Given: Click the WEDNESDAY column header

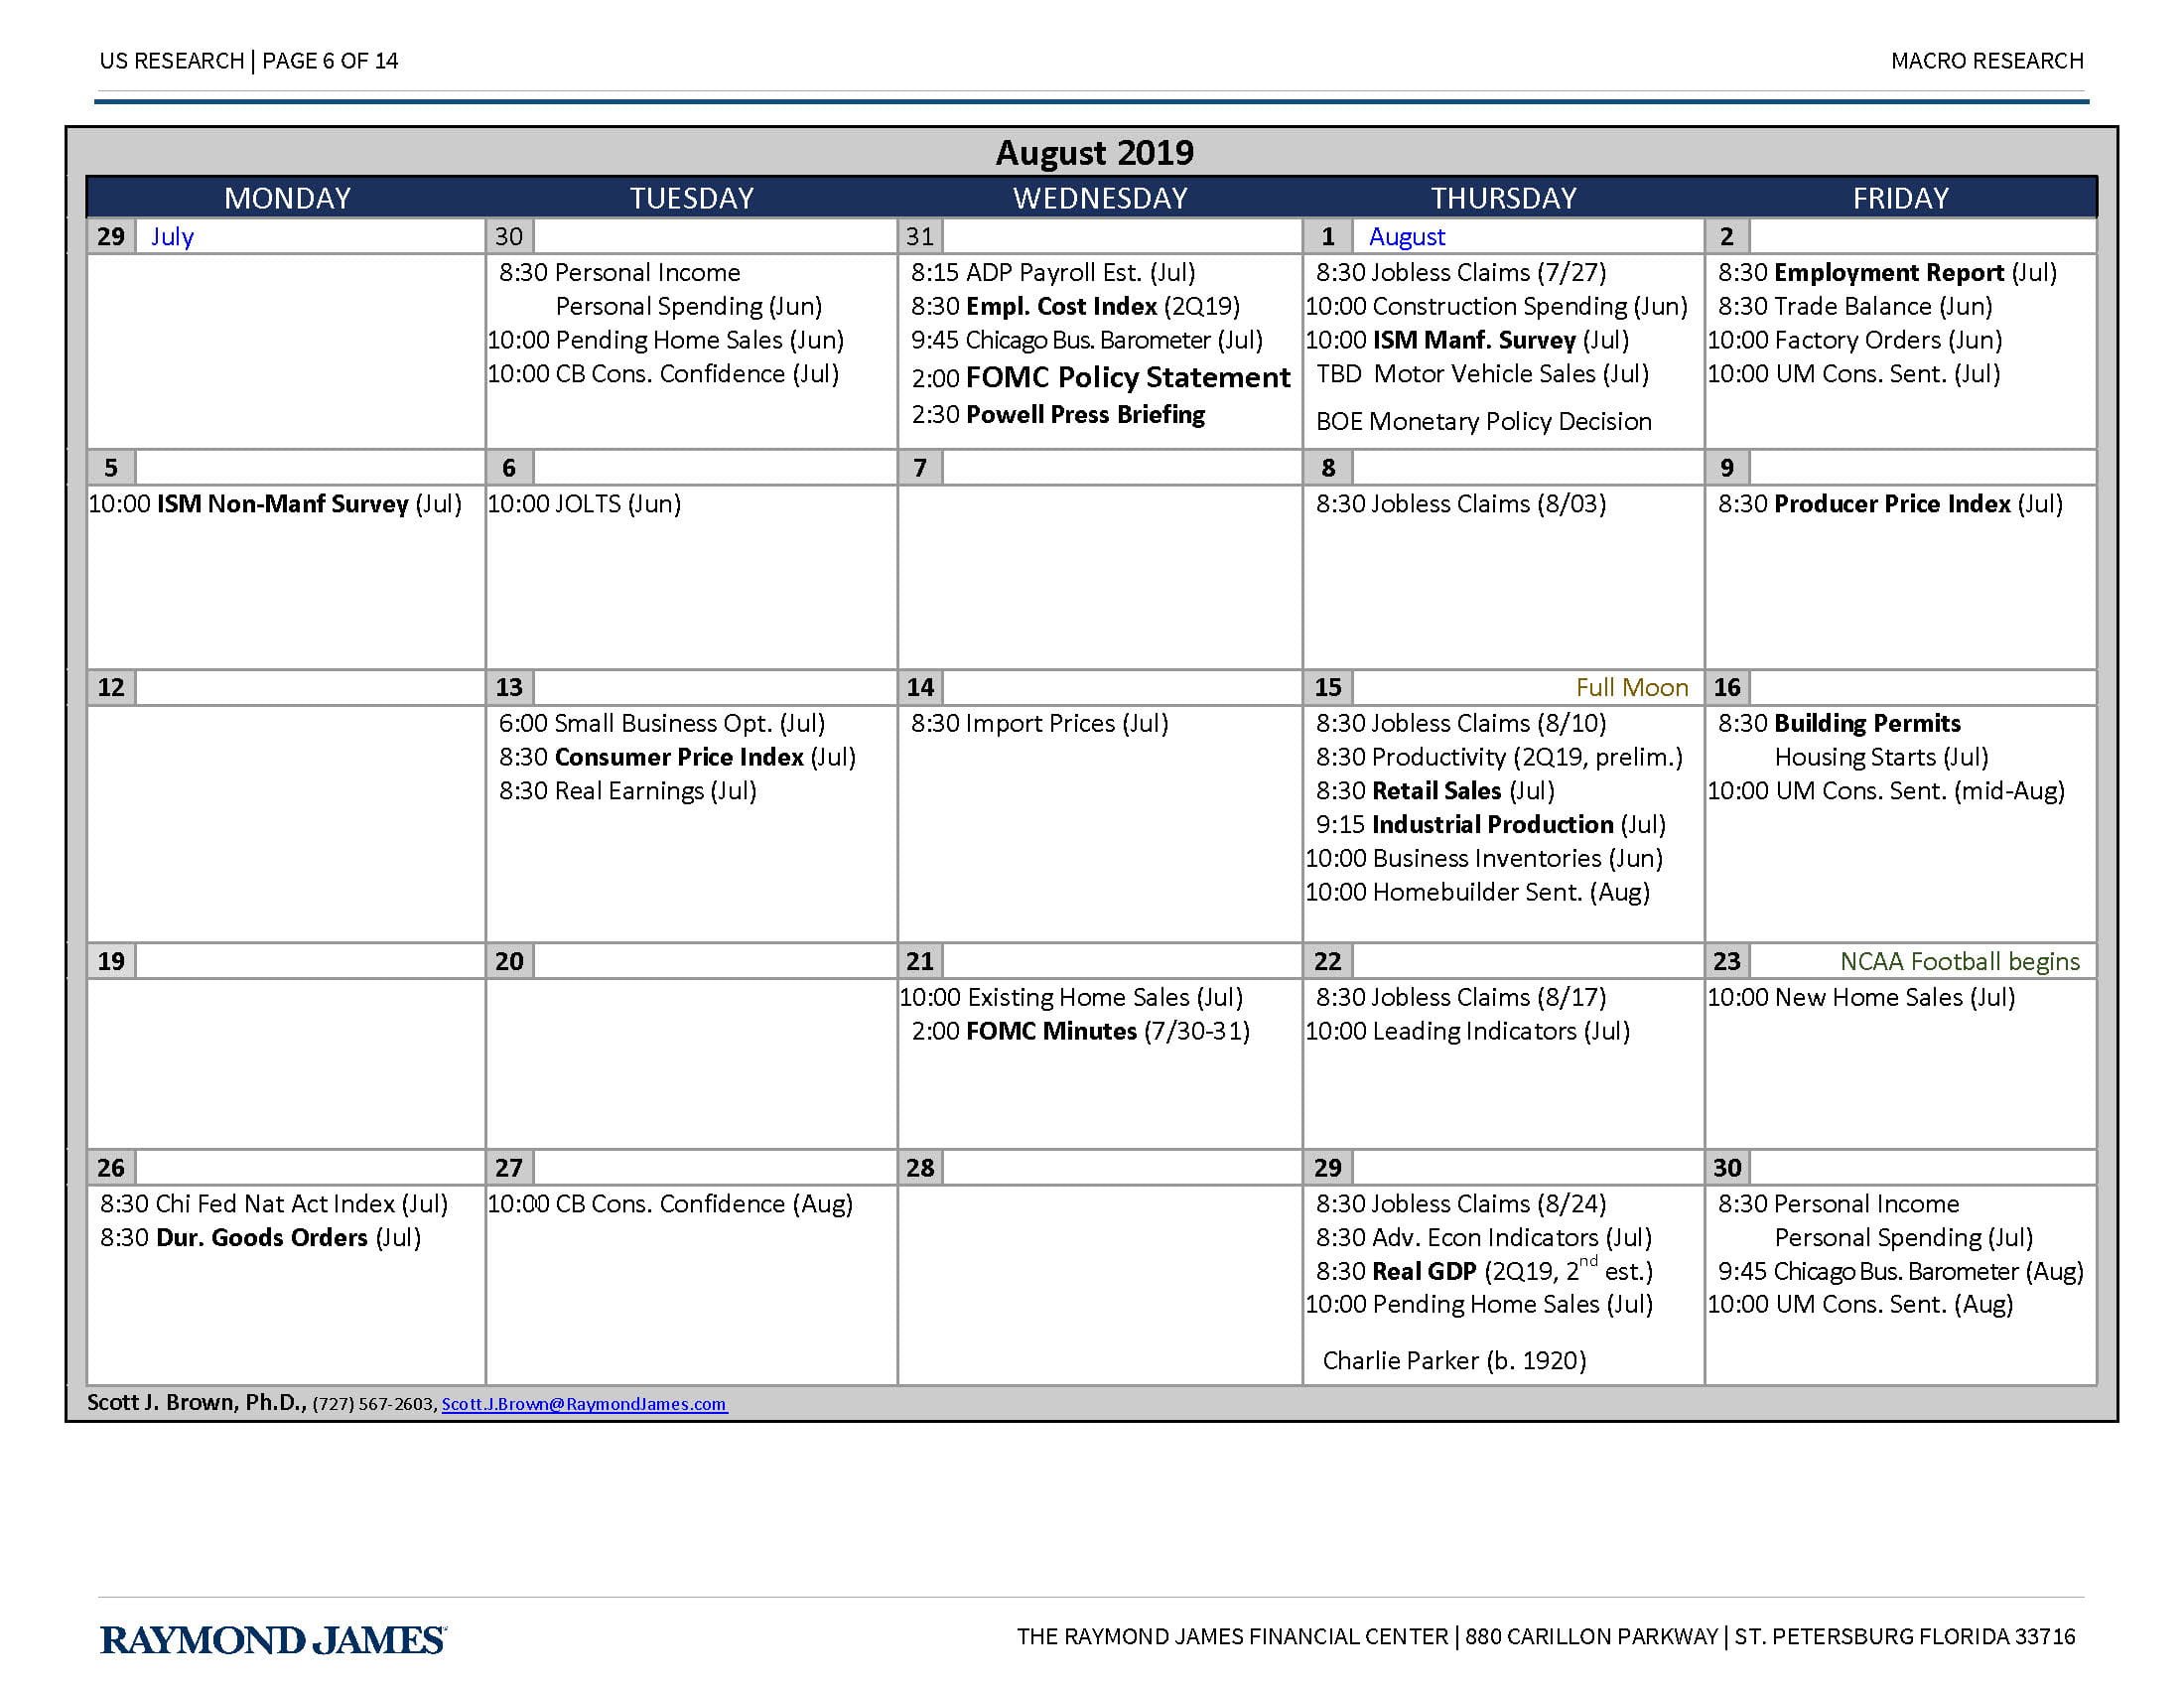Looking at the screenshot, I should click(x=1092, y=197).
